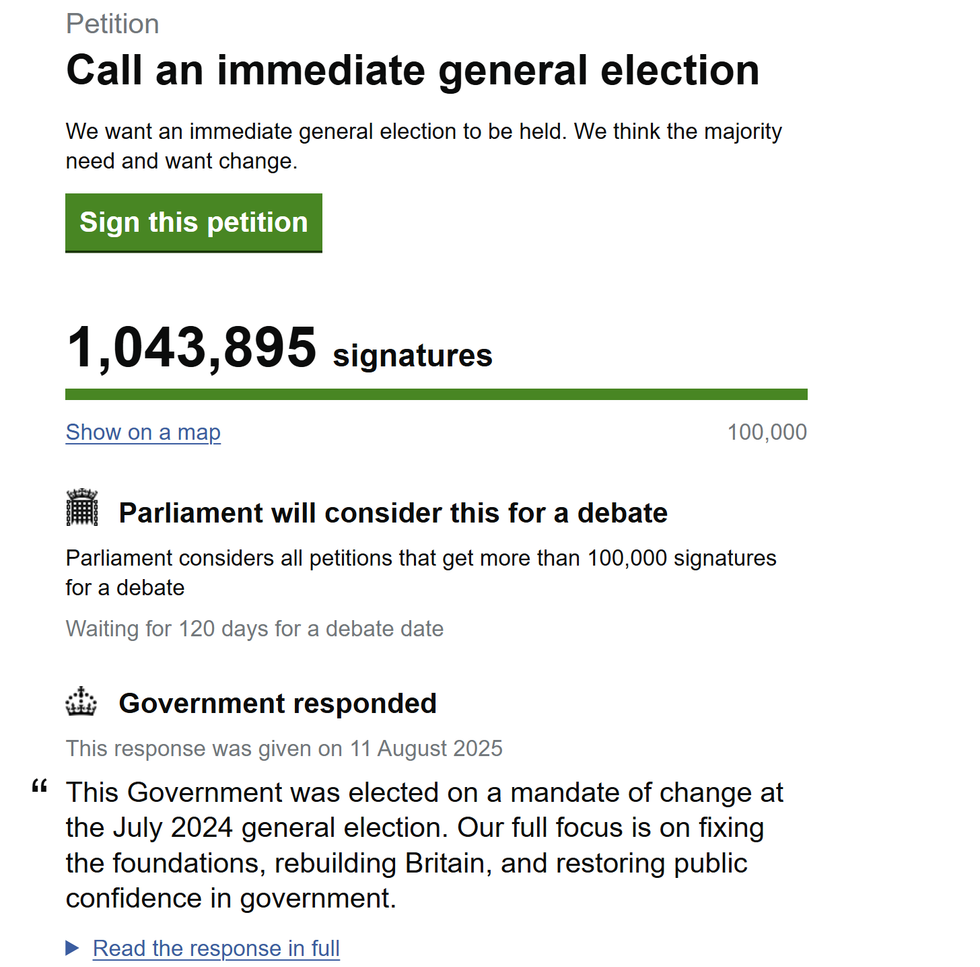The width and height of the screenshot is (980, 967).
Task: Select the petition title heading
Action: (411, 70)
